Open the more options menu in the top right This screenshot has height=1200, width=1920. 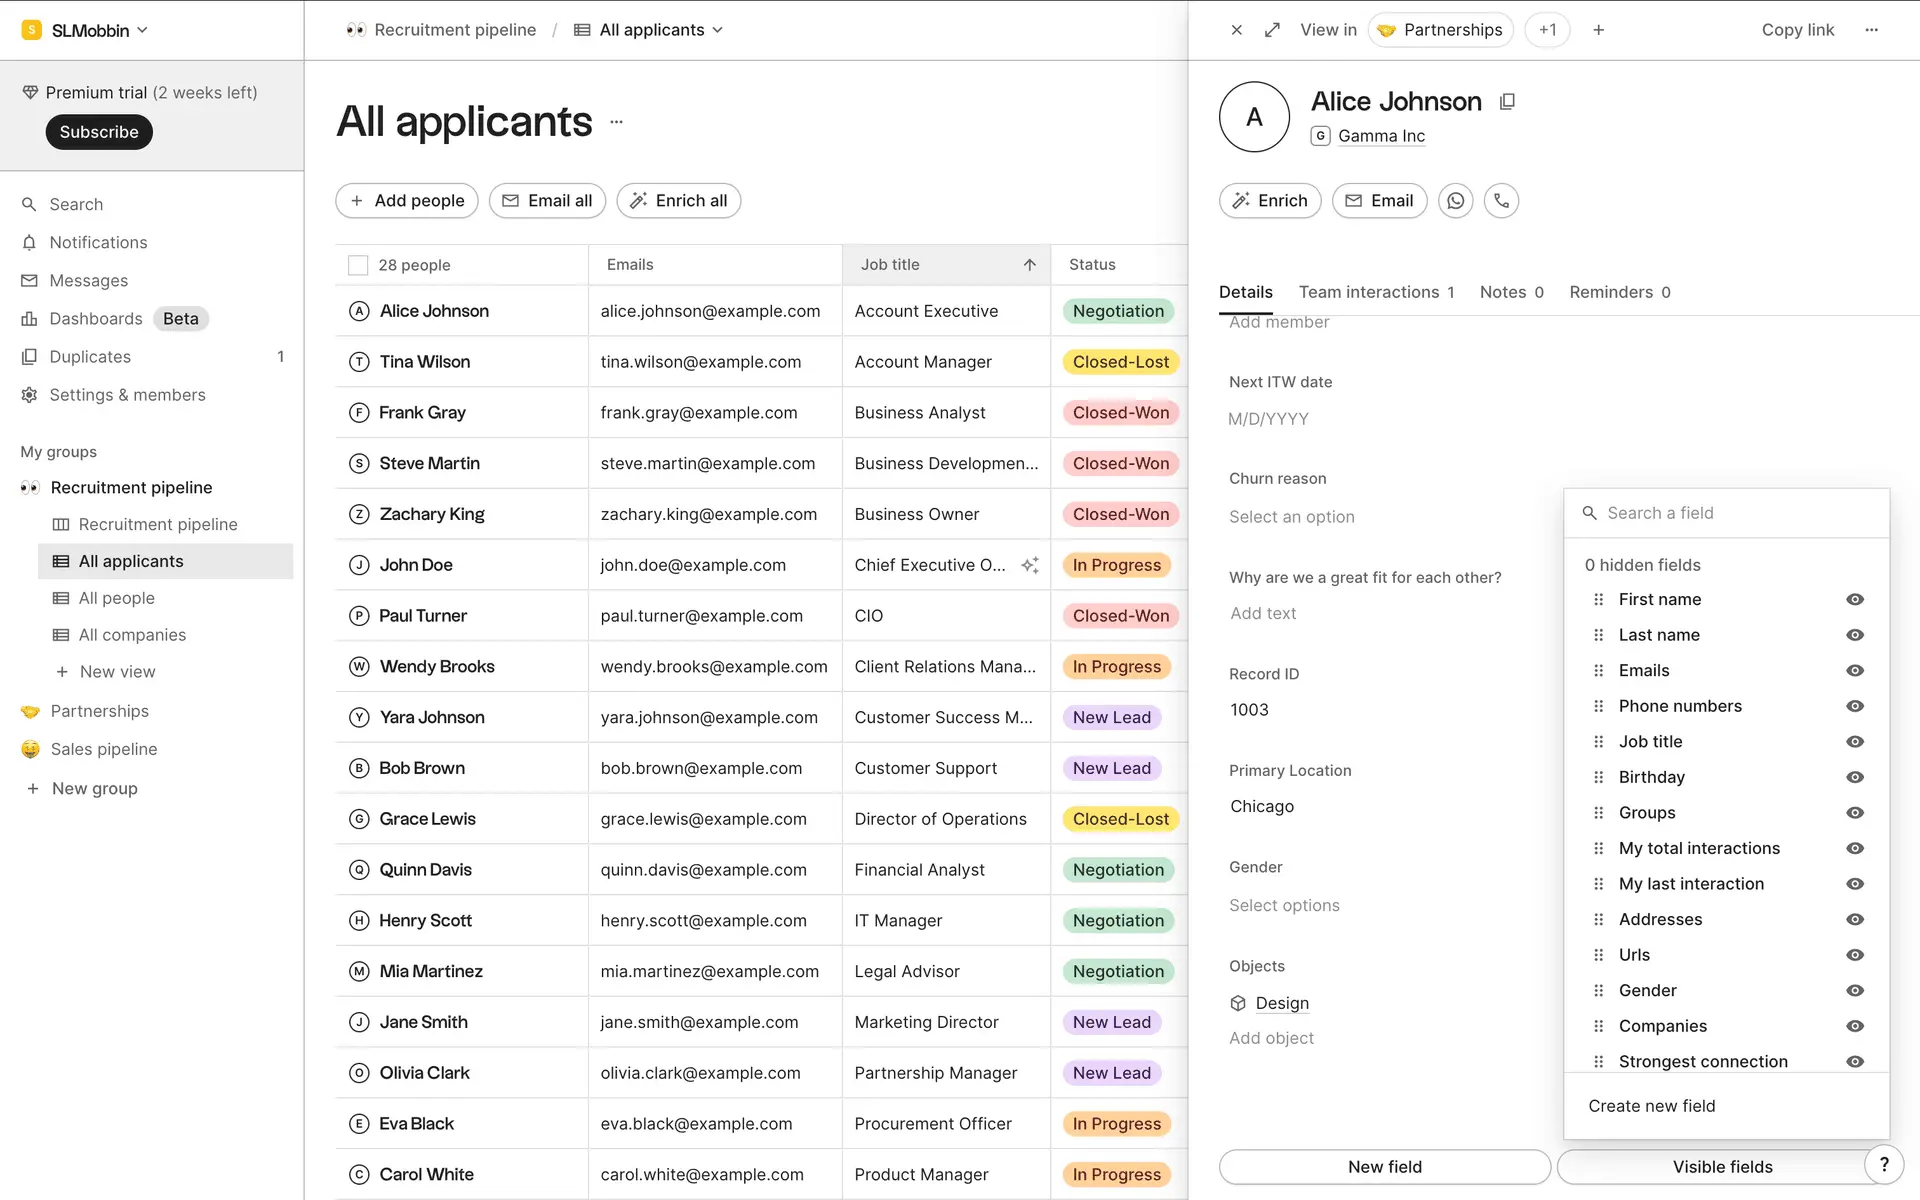[x=1871, y=30]
